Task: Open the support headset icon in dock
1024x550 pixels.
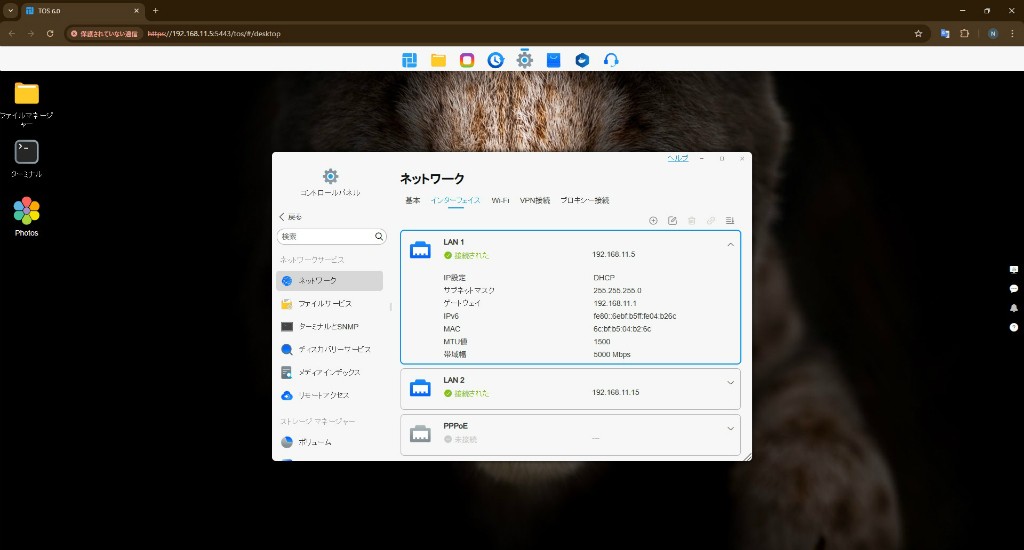Action: point(611,60)
